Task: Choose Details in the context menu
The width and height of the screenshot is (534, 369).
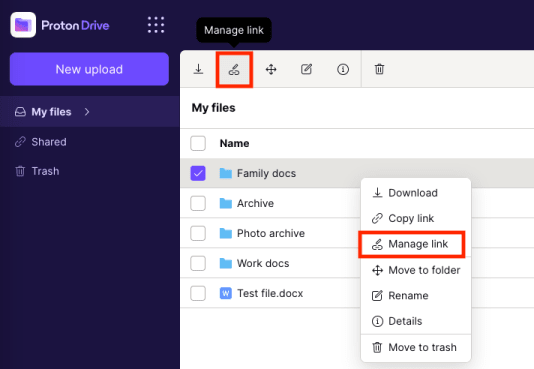Action: tap(416, 321)
